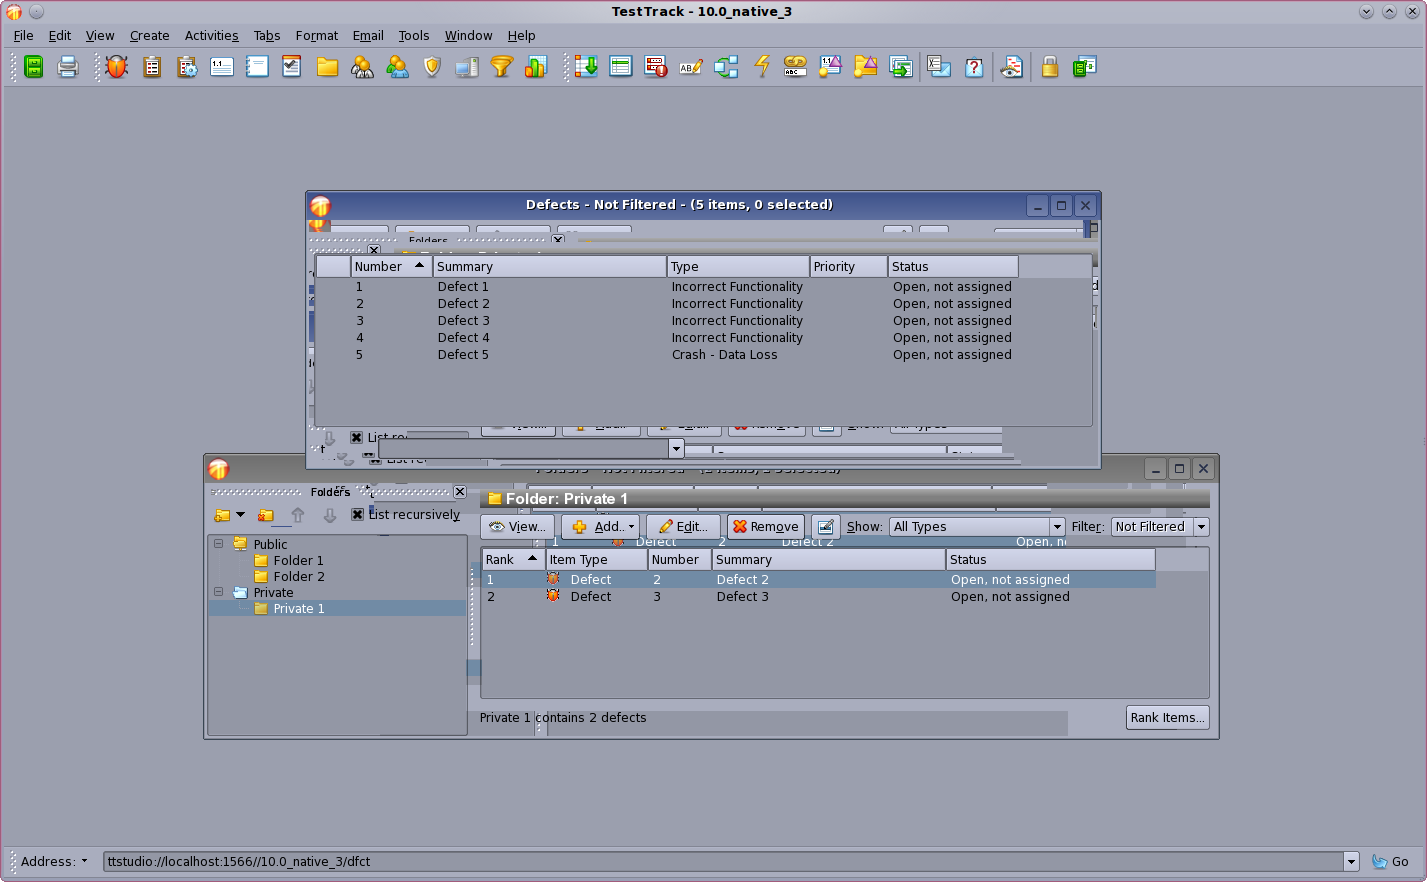
Task: Click the security shield toolbar icon
Action: click(432, 67)
